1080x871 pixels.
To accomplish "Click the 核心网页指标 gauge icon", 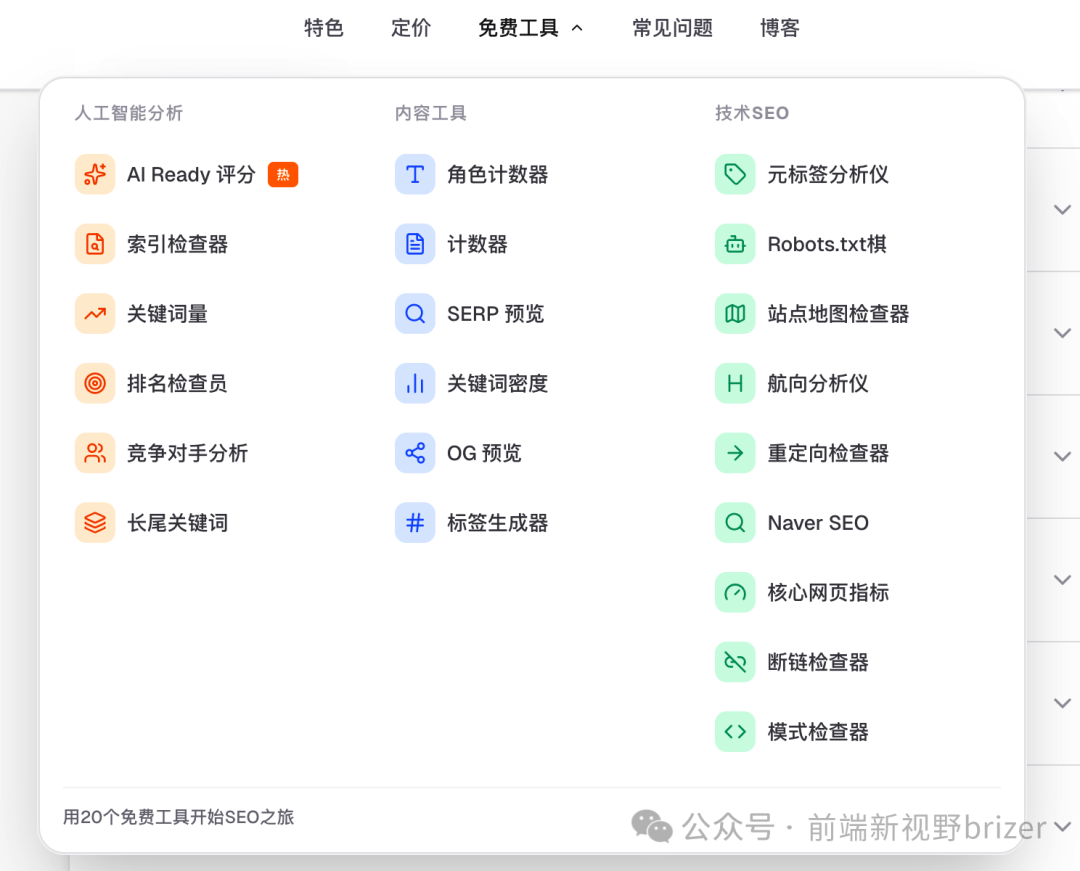I will 735,592.
